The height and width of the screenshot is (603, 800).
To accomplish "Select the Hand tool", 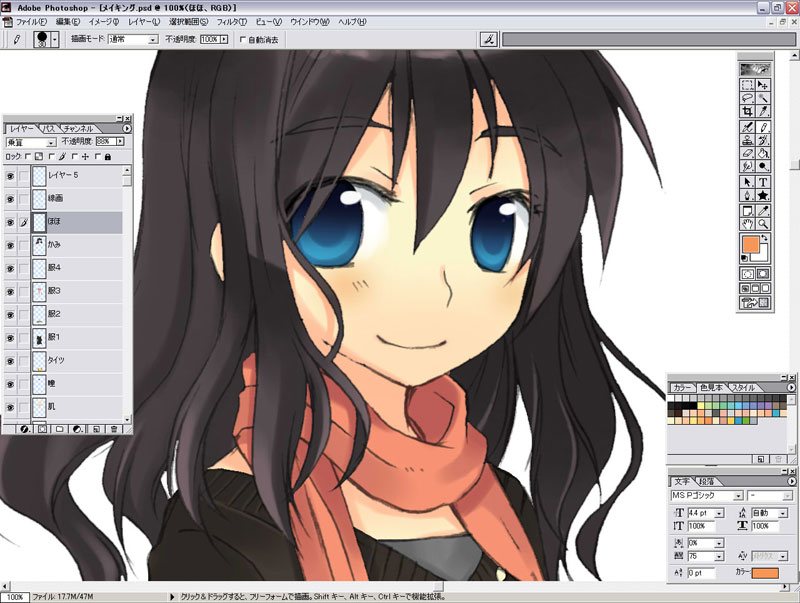I will tap(747, 224).
